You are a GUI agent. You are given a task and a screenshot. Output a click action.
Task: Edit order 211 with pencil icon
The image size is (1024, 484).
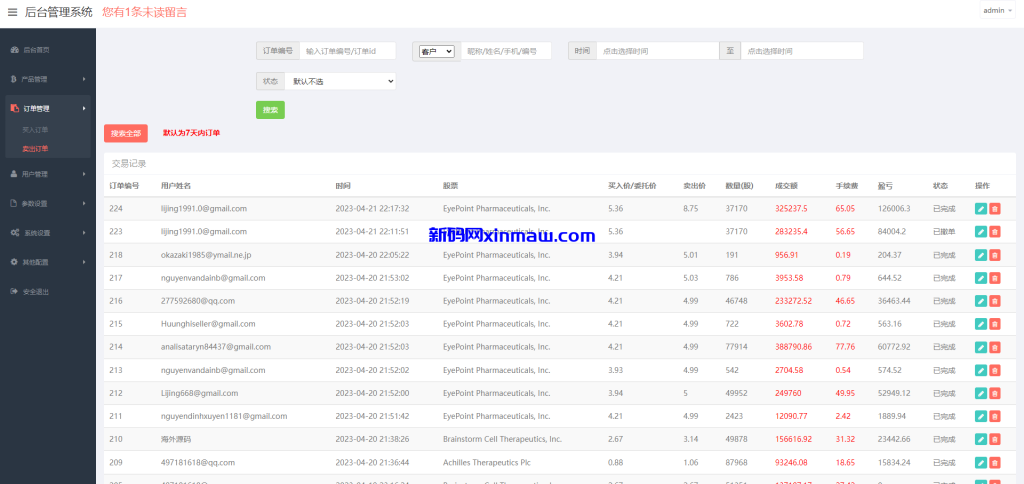click(980, 416)
